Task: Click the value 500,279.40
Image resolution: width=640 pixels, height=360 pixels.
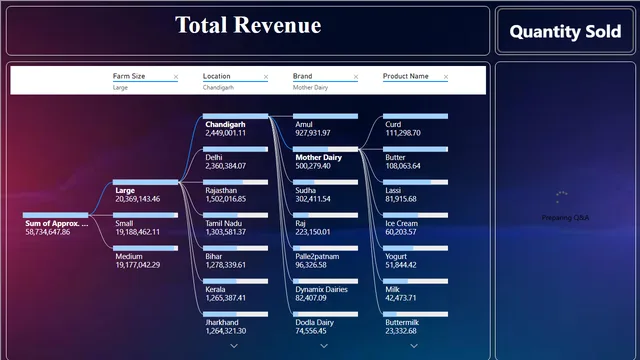Action: pos(313,166)
